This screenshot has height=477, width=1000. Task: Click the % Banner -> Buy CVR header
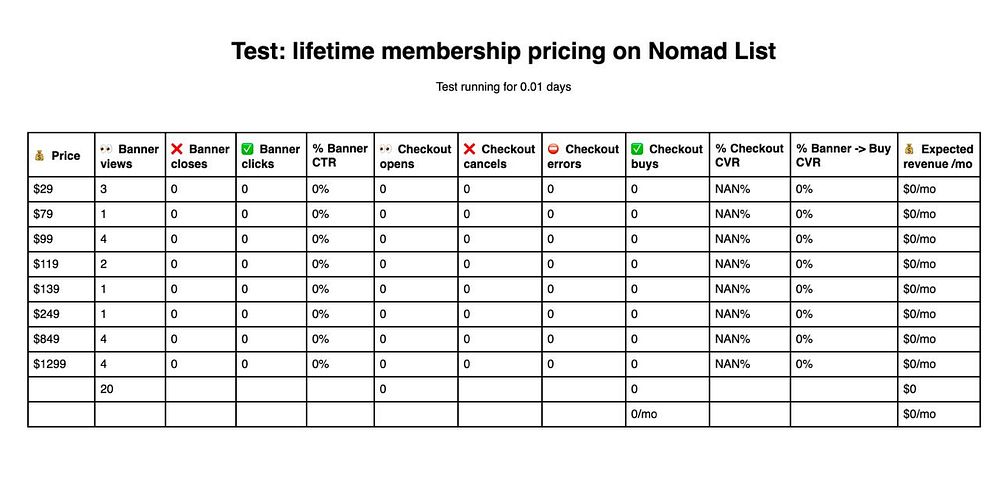[x=843, y=156]
